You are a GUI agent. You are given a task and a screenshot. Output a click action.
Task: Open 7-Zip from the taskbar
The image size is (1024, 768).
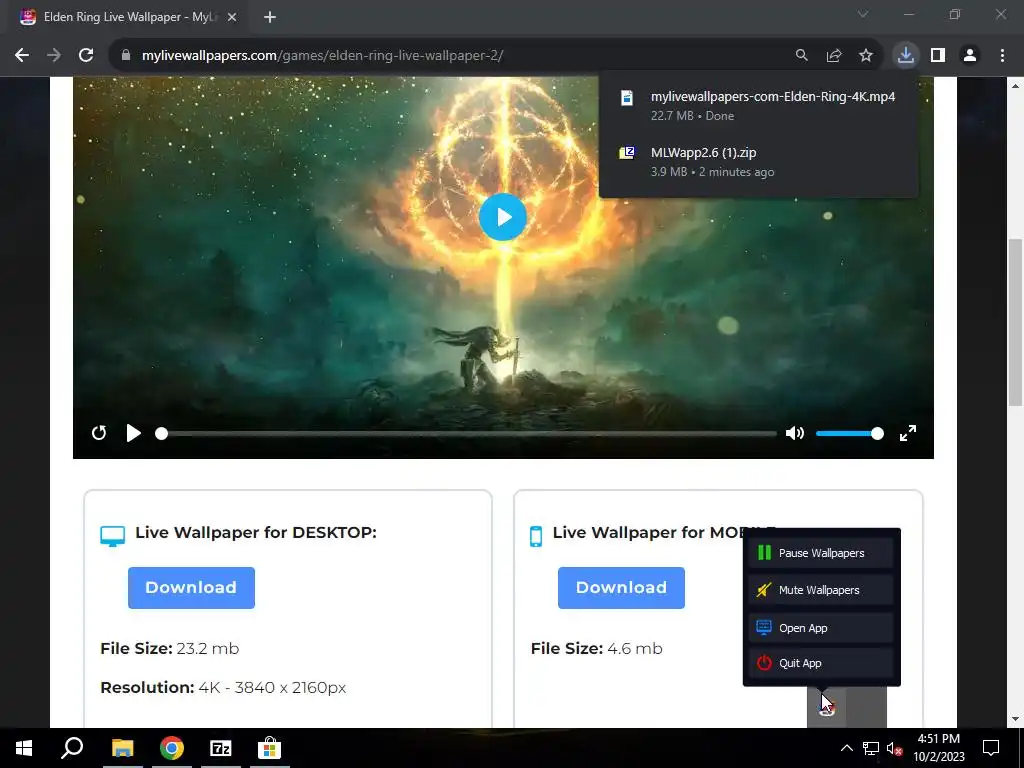[221, 748]
